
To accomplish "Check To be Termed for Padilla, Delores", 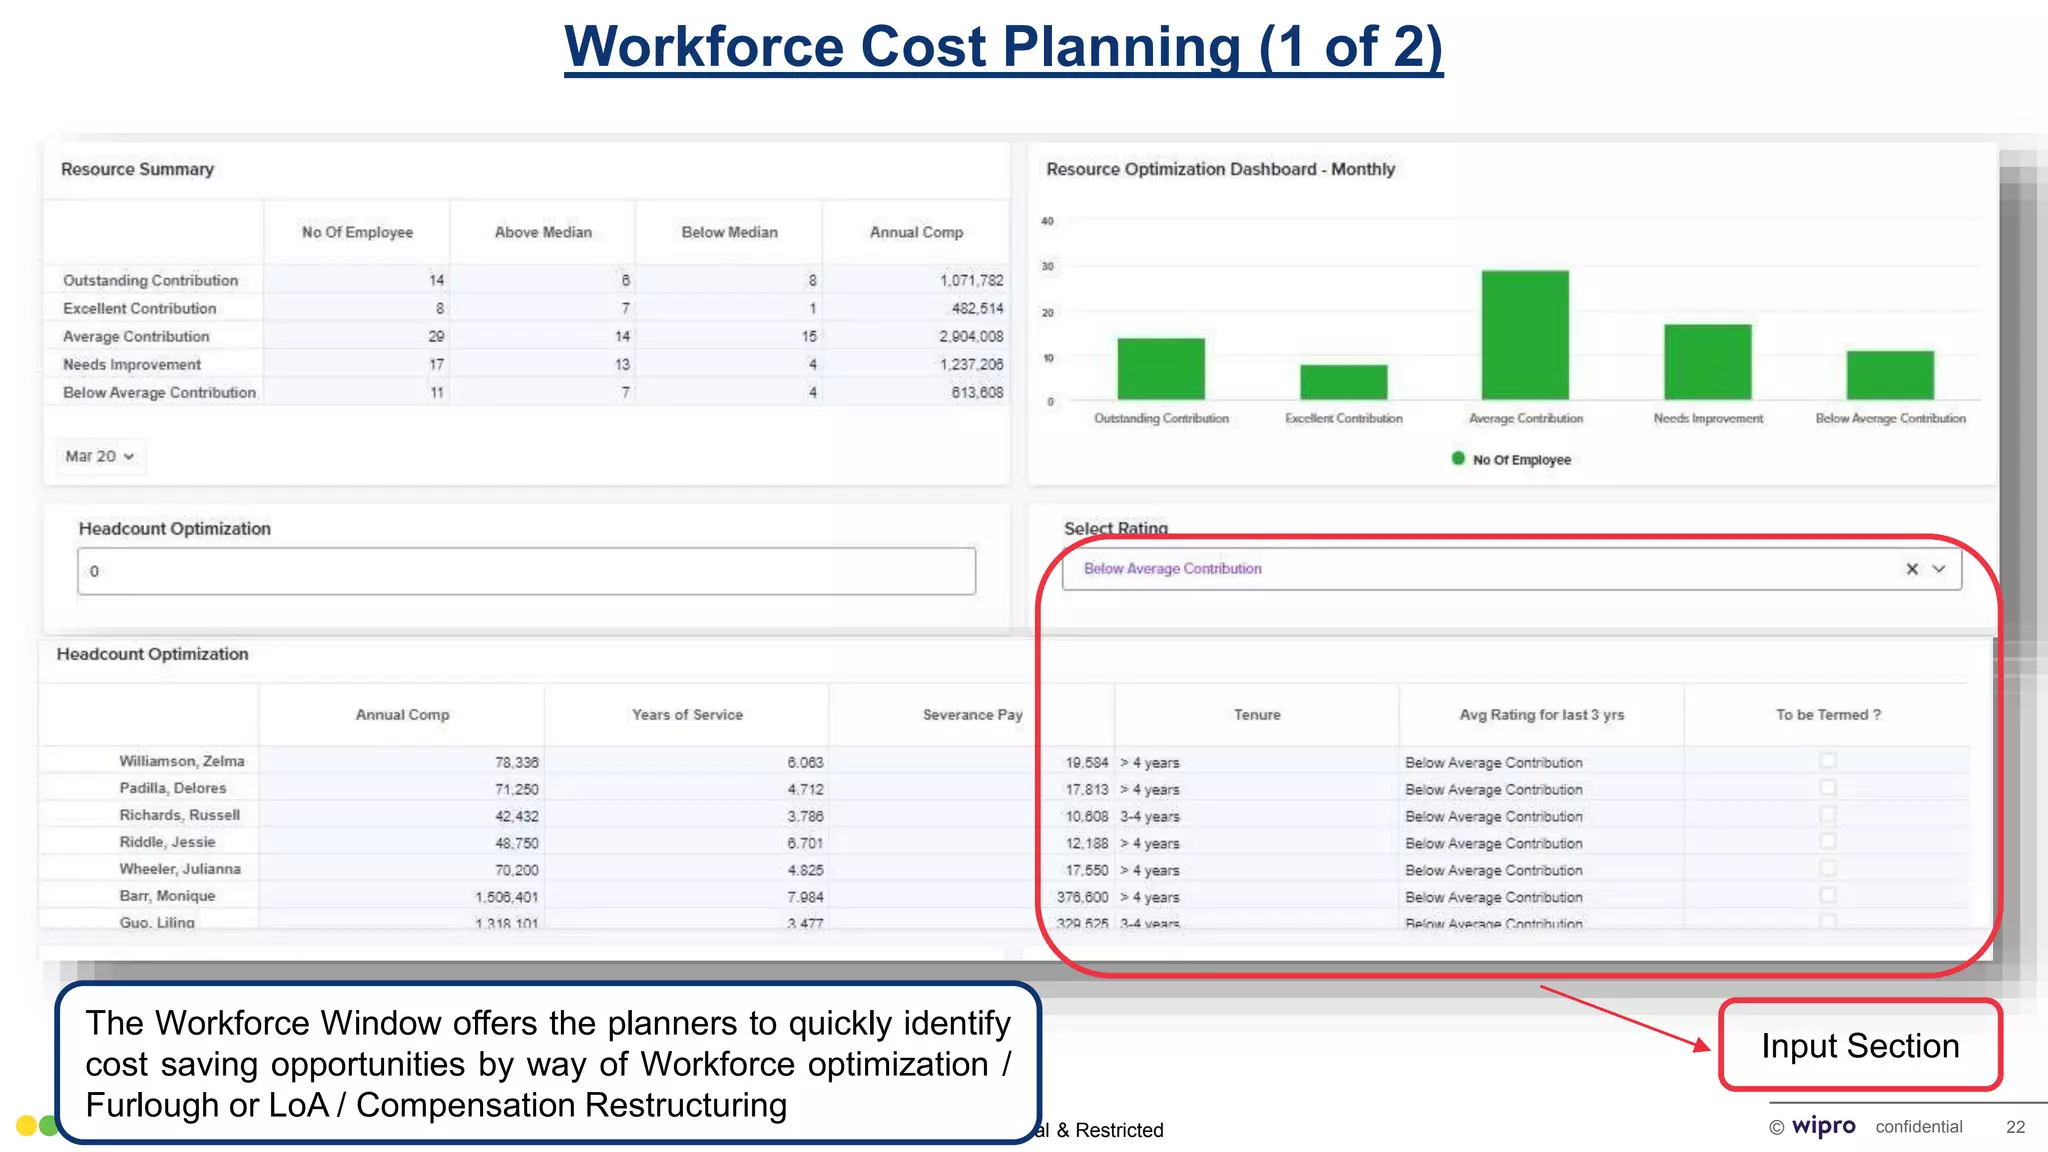I will tap(1828, 788).
